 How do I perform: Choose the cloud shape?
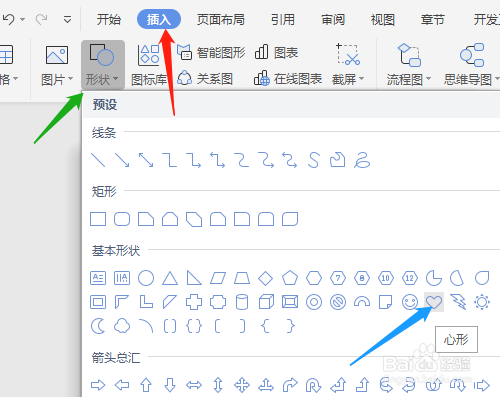point(122,326)
